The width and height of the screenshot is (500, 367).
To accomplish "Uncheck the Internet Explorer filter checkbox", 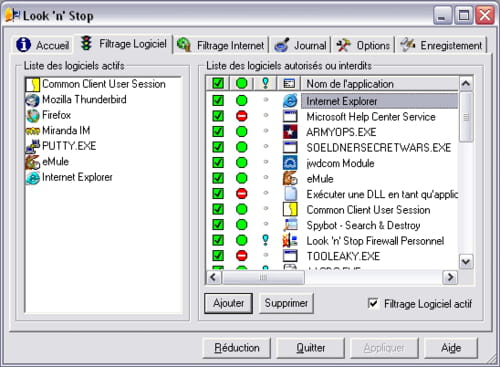I will 218,100.
